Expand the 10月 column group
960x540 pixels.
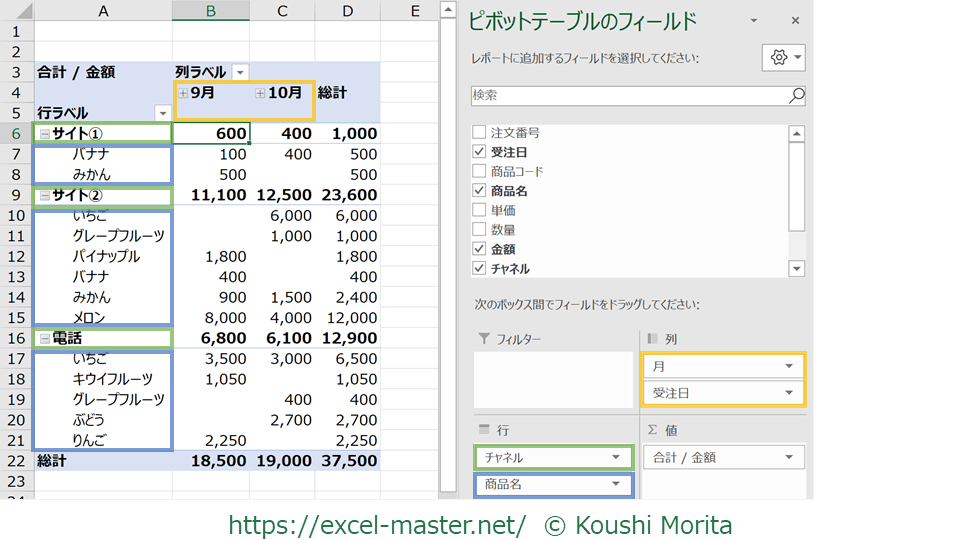pos(260,93)
